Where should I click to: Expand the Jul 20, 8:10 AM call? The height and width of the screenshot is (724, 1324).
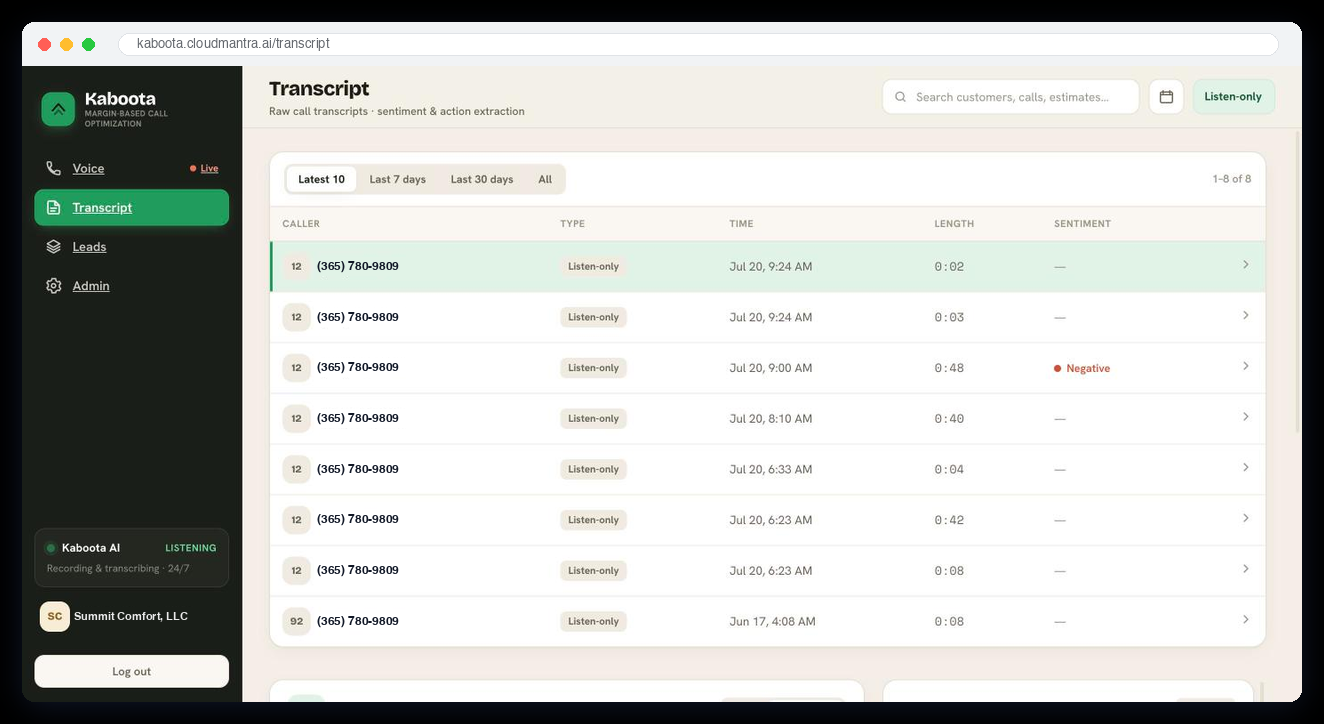click(x=1245, y=417)
